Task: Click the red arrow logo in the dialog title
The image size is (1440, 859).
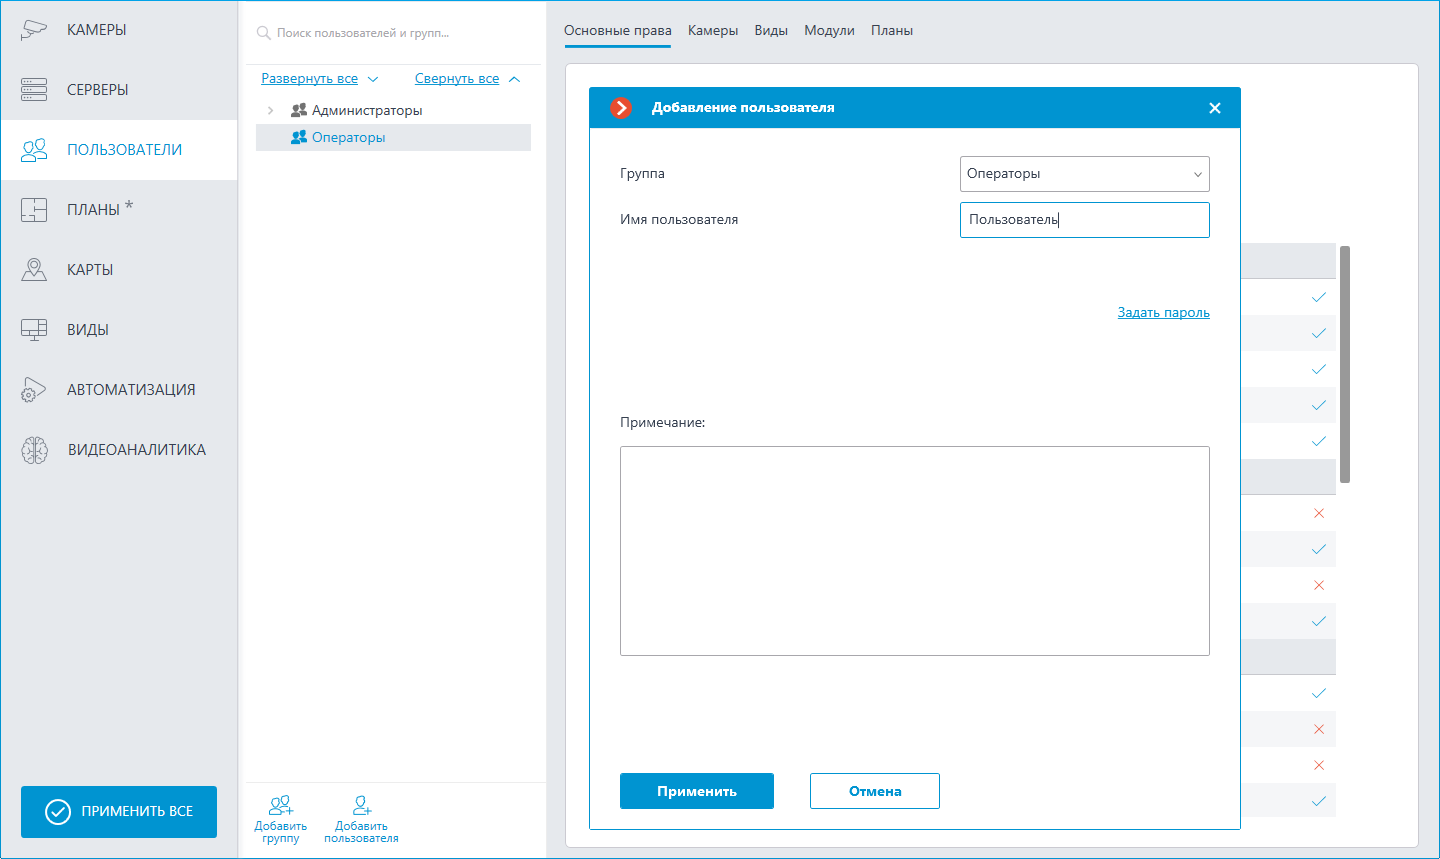Action: (x=621, y=107)
